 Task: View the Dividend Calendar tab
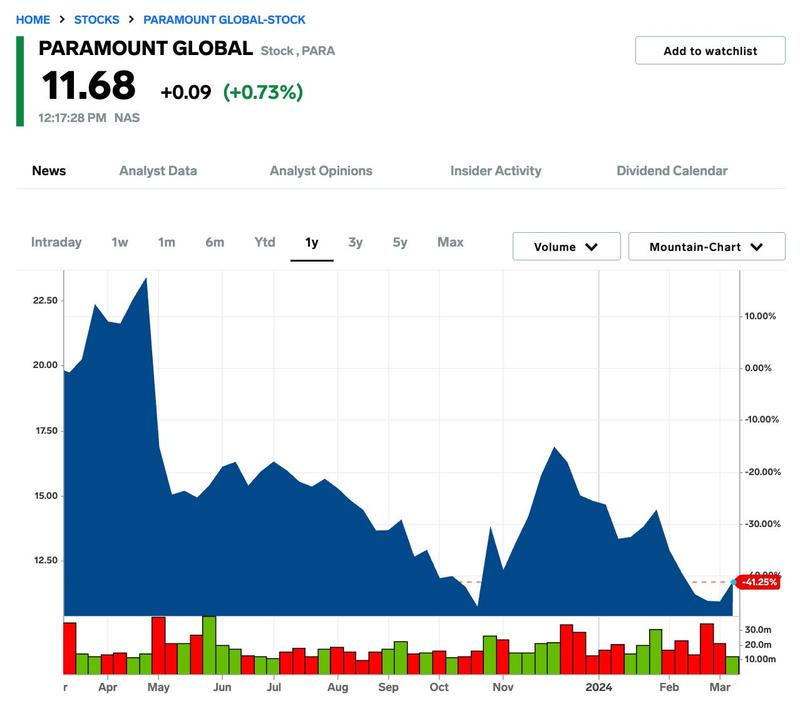[672, 171]
